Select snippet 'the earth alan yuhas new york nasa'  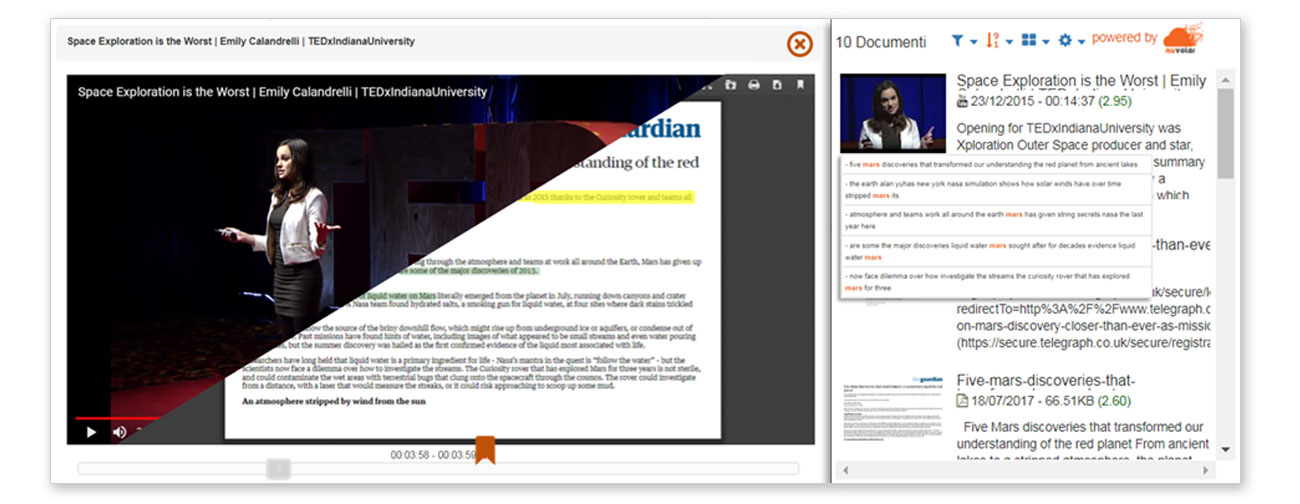[996, 190]
